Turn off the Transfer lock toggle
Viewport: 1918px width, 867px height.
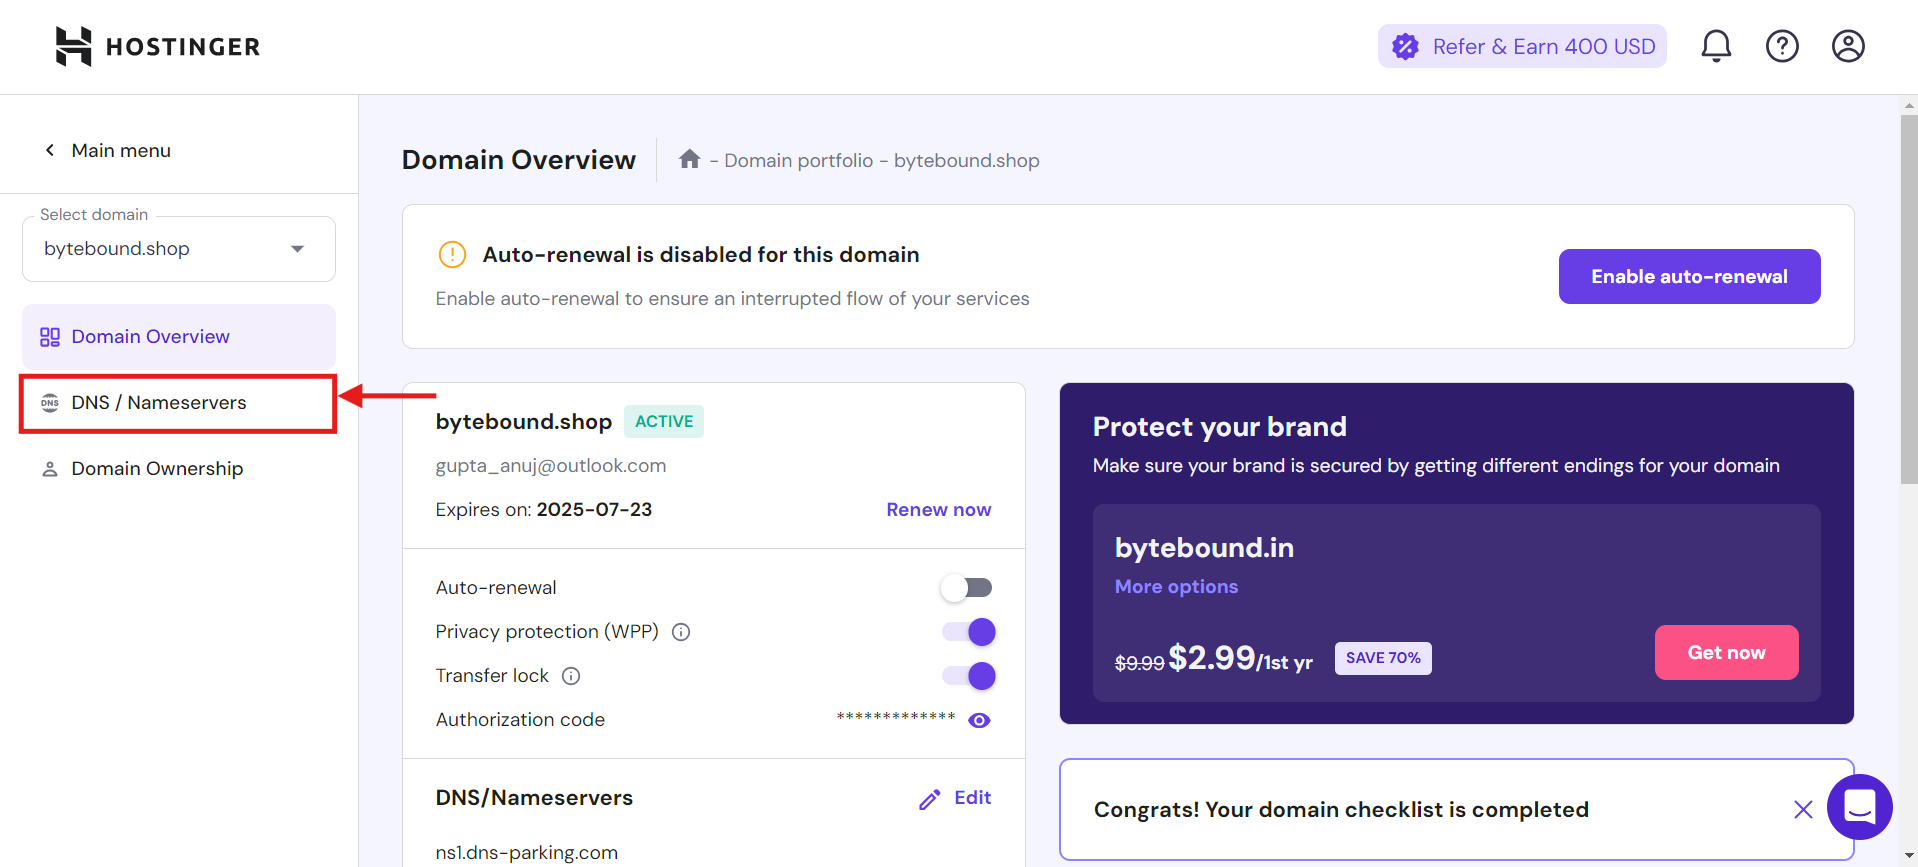point(969,676)
